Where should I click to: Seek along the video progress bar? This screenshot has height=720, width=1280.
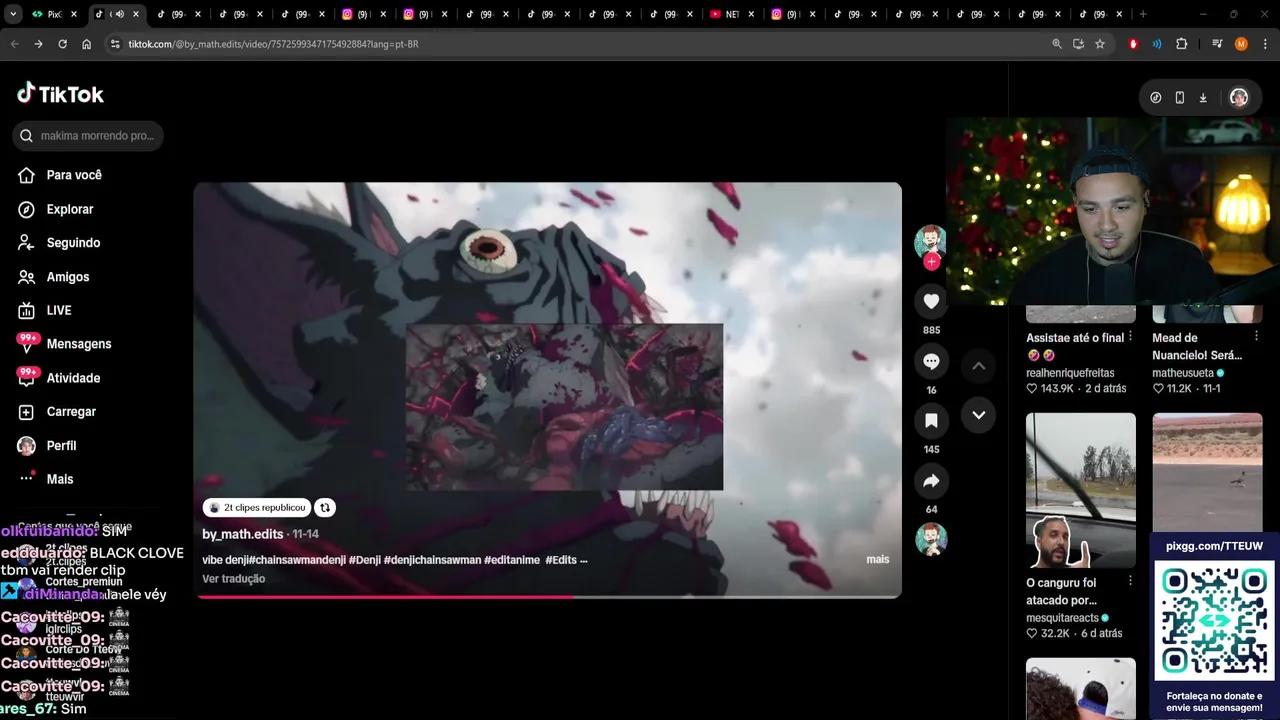[548, 596]
